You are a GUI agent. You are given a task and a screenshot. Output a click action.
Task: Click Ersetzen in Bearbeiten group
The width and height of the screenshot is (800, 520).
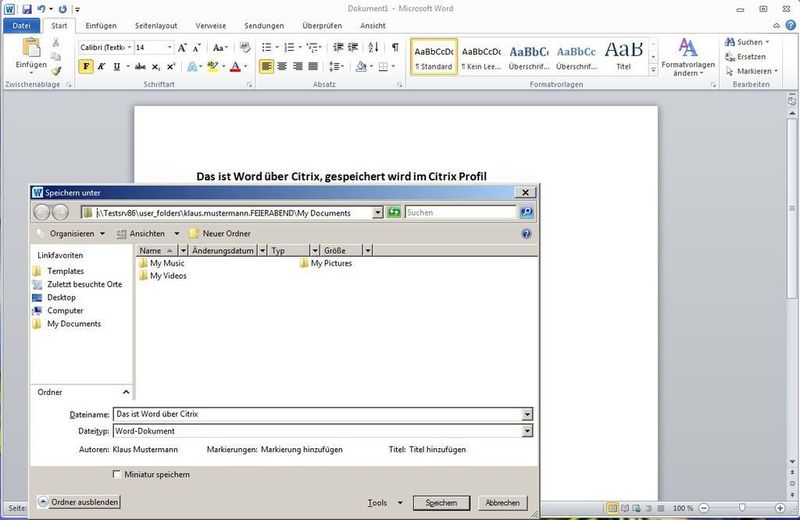click(x=745, y=57)
